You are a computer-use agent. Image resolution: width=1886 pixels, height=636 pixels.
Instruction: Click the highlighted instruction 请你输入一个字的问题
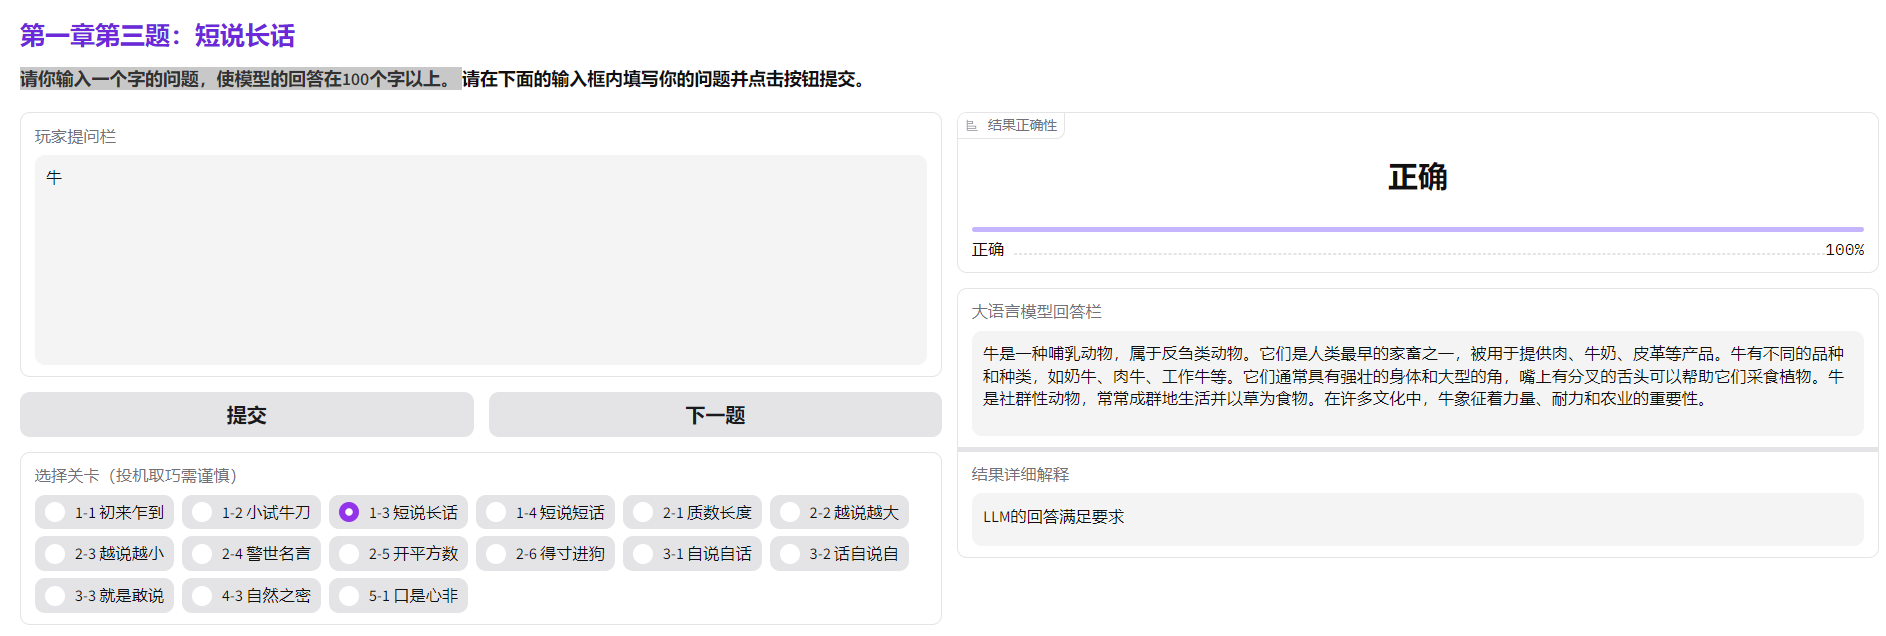point(240,79)
